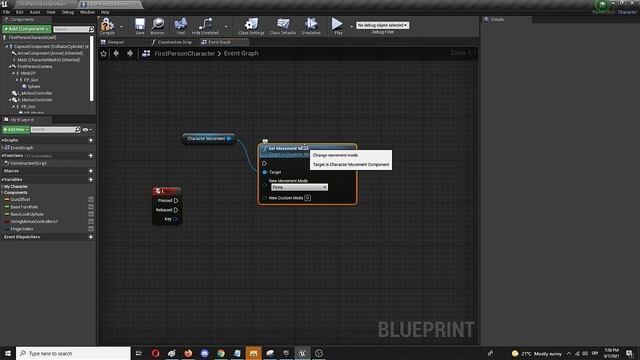Click the search icon in Components panel
Screen dimensions: 640x360
91,29
